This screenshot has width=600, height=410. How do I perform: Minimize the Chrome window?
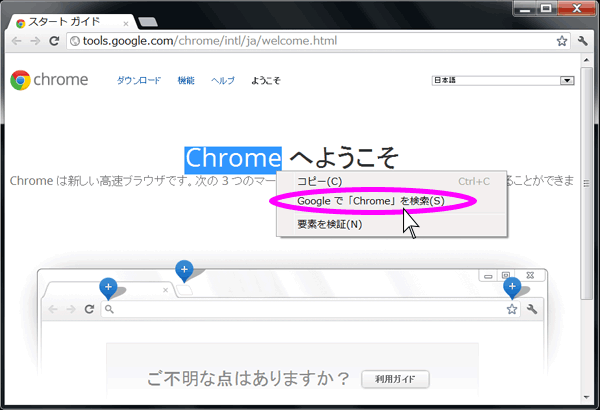coord(525,8)
